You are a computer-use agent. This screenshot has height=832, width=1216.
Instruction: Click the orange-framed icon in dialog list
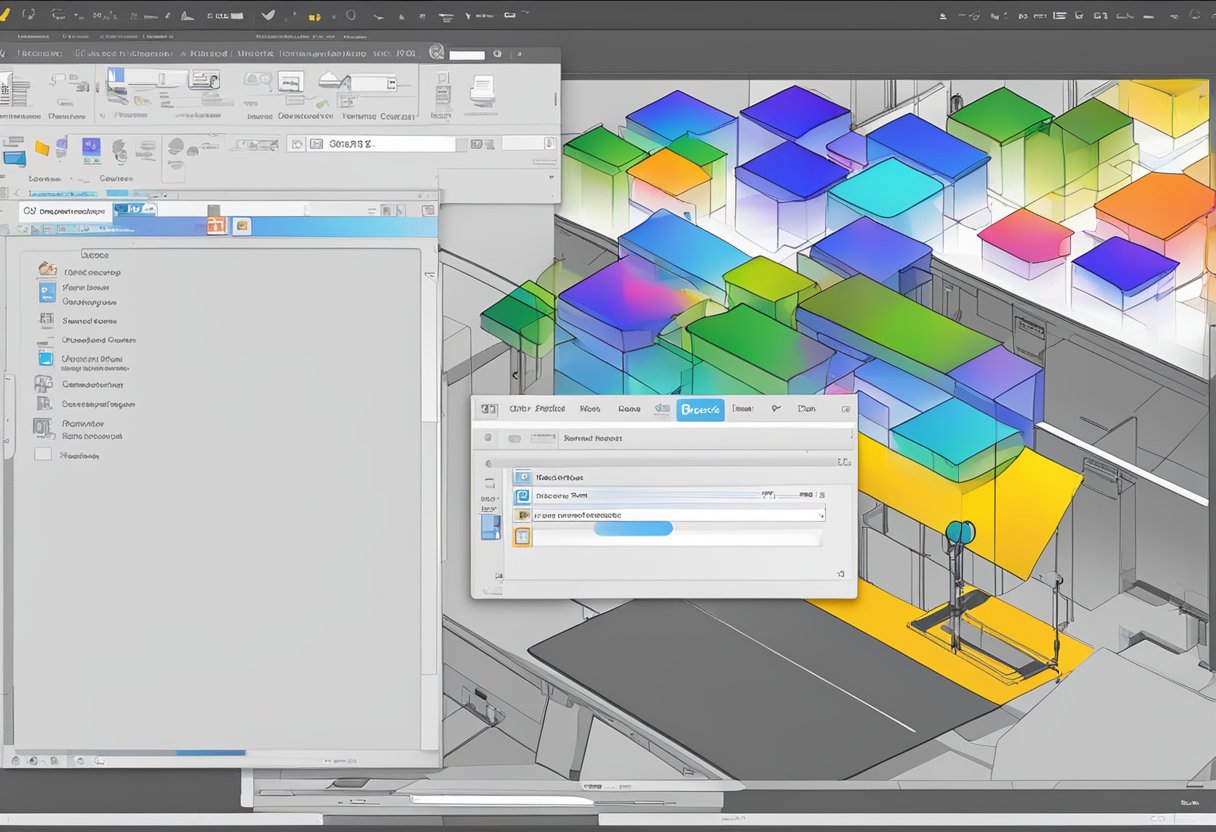tap(522, 537)
